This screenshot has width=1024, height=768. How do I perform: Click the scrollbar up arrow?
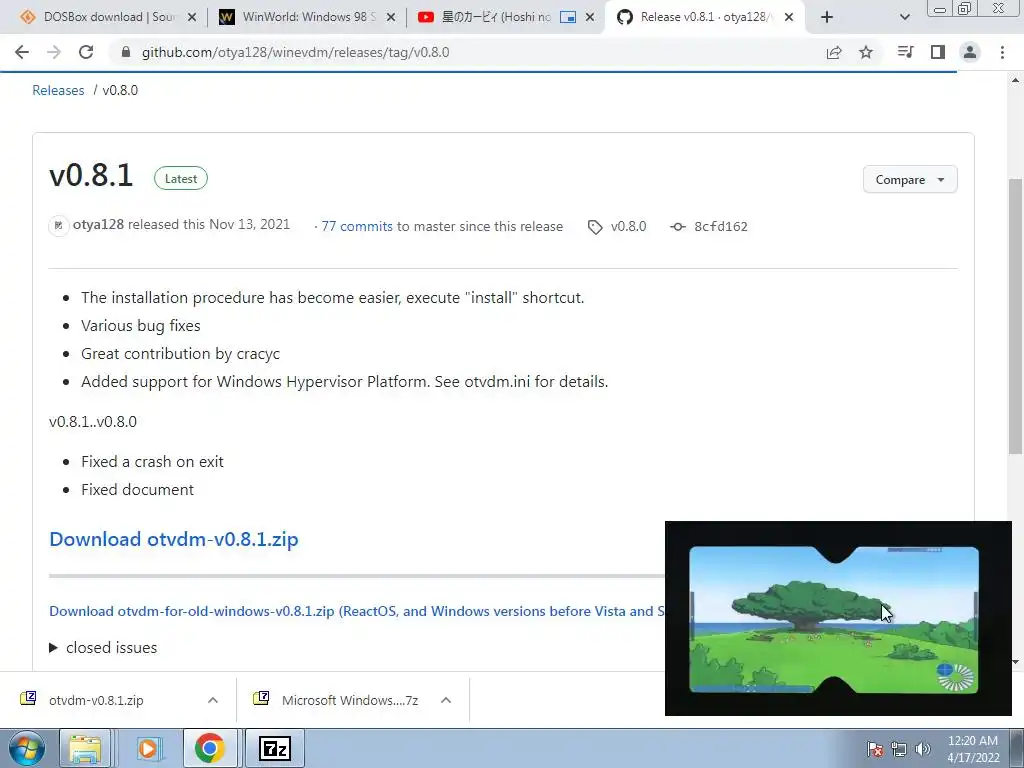[1015, 80]
